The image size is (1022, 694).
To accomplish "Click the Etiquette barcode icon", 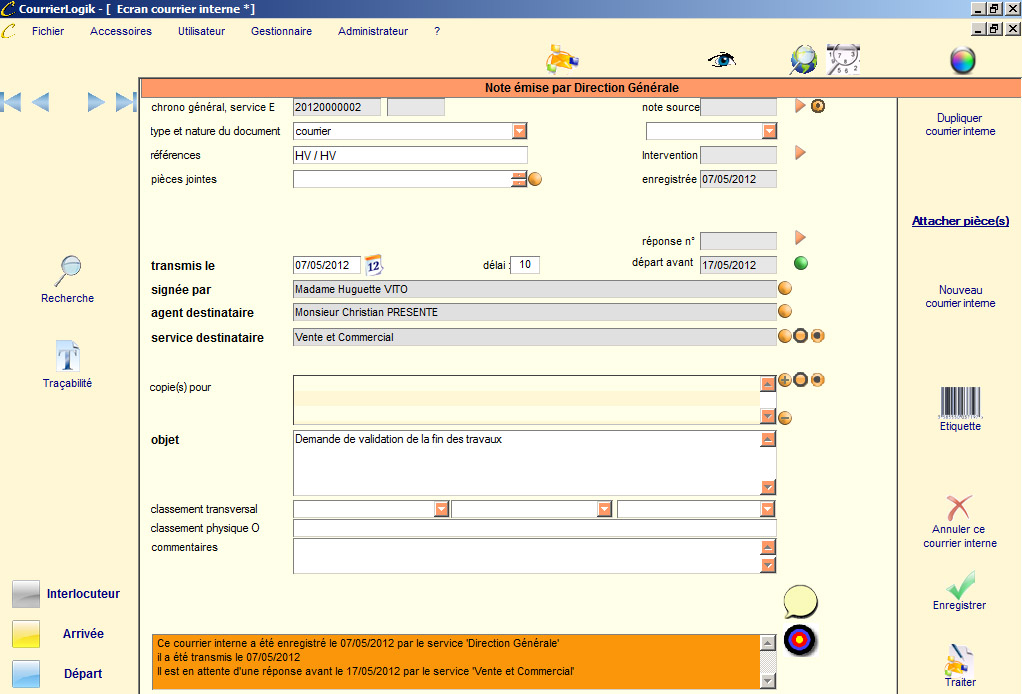I will [x=959, y=402].
